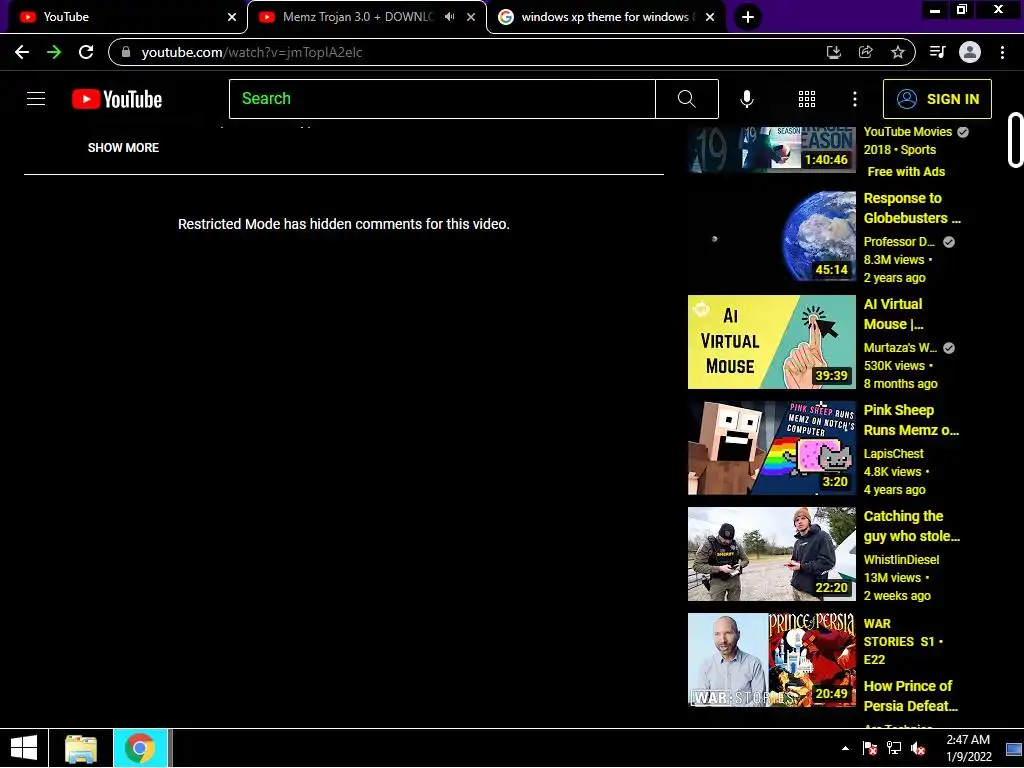Screen dimensions: 1024x768
Task: Switch to the windows xp theme tab
Action: click(605, 17)
